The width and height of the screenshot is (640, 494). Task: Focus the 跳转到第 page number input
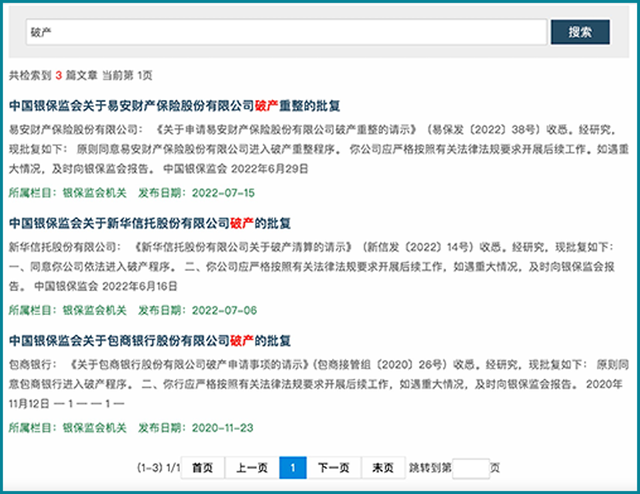click(x=471, y=468)
